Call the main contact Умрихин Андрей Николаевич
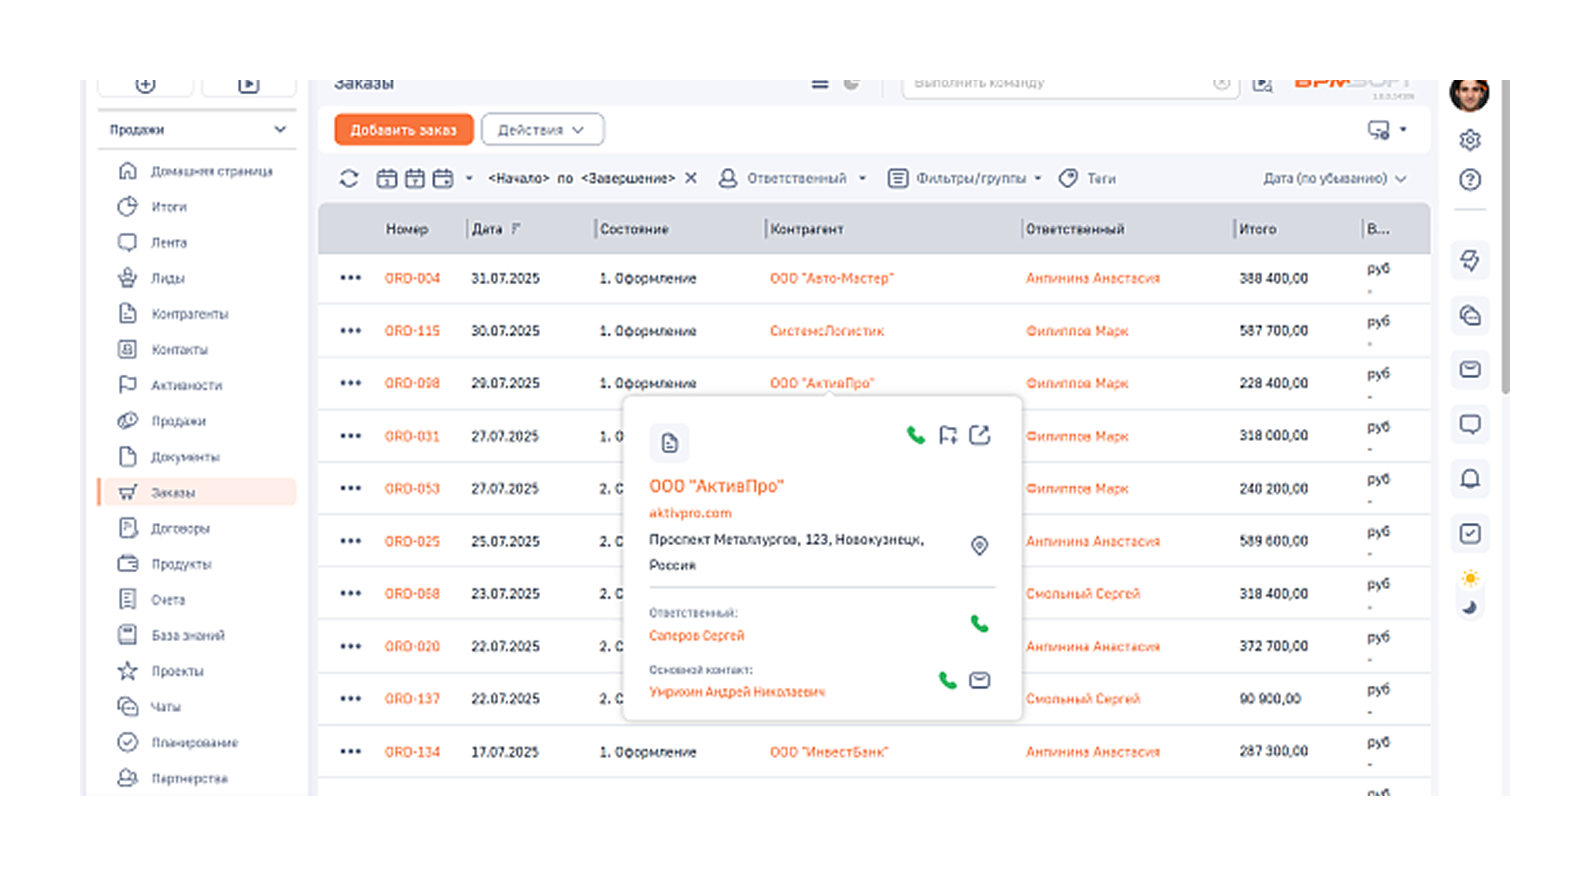The image size is (1590, 876). tap(948, 681)
